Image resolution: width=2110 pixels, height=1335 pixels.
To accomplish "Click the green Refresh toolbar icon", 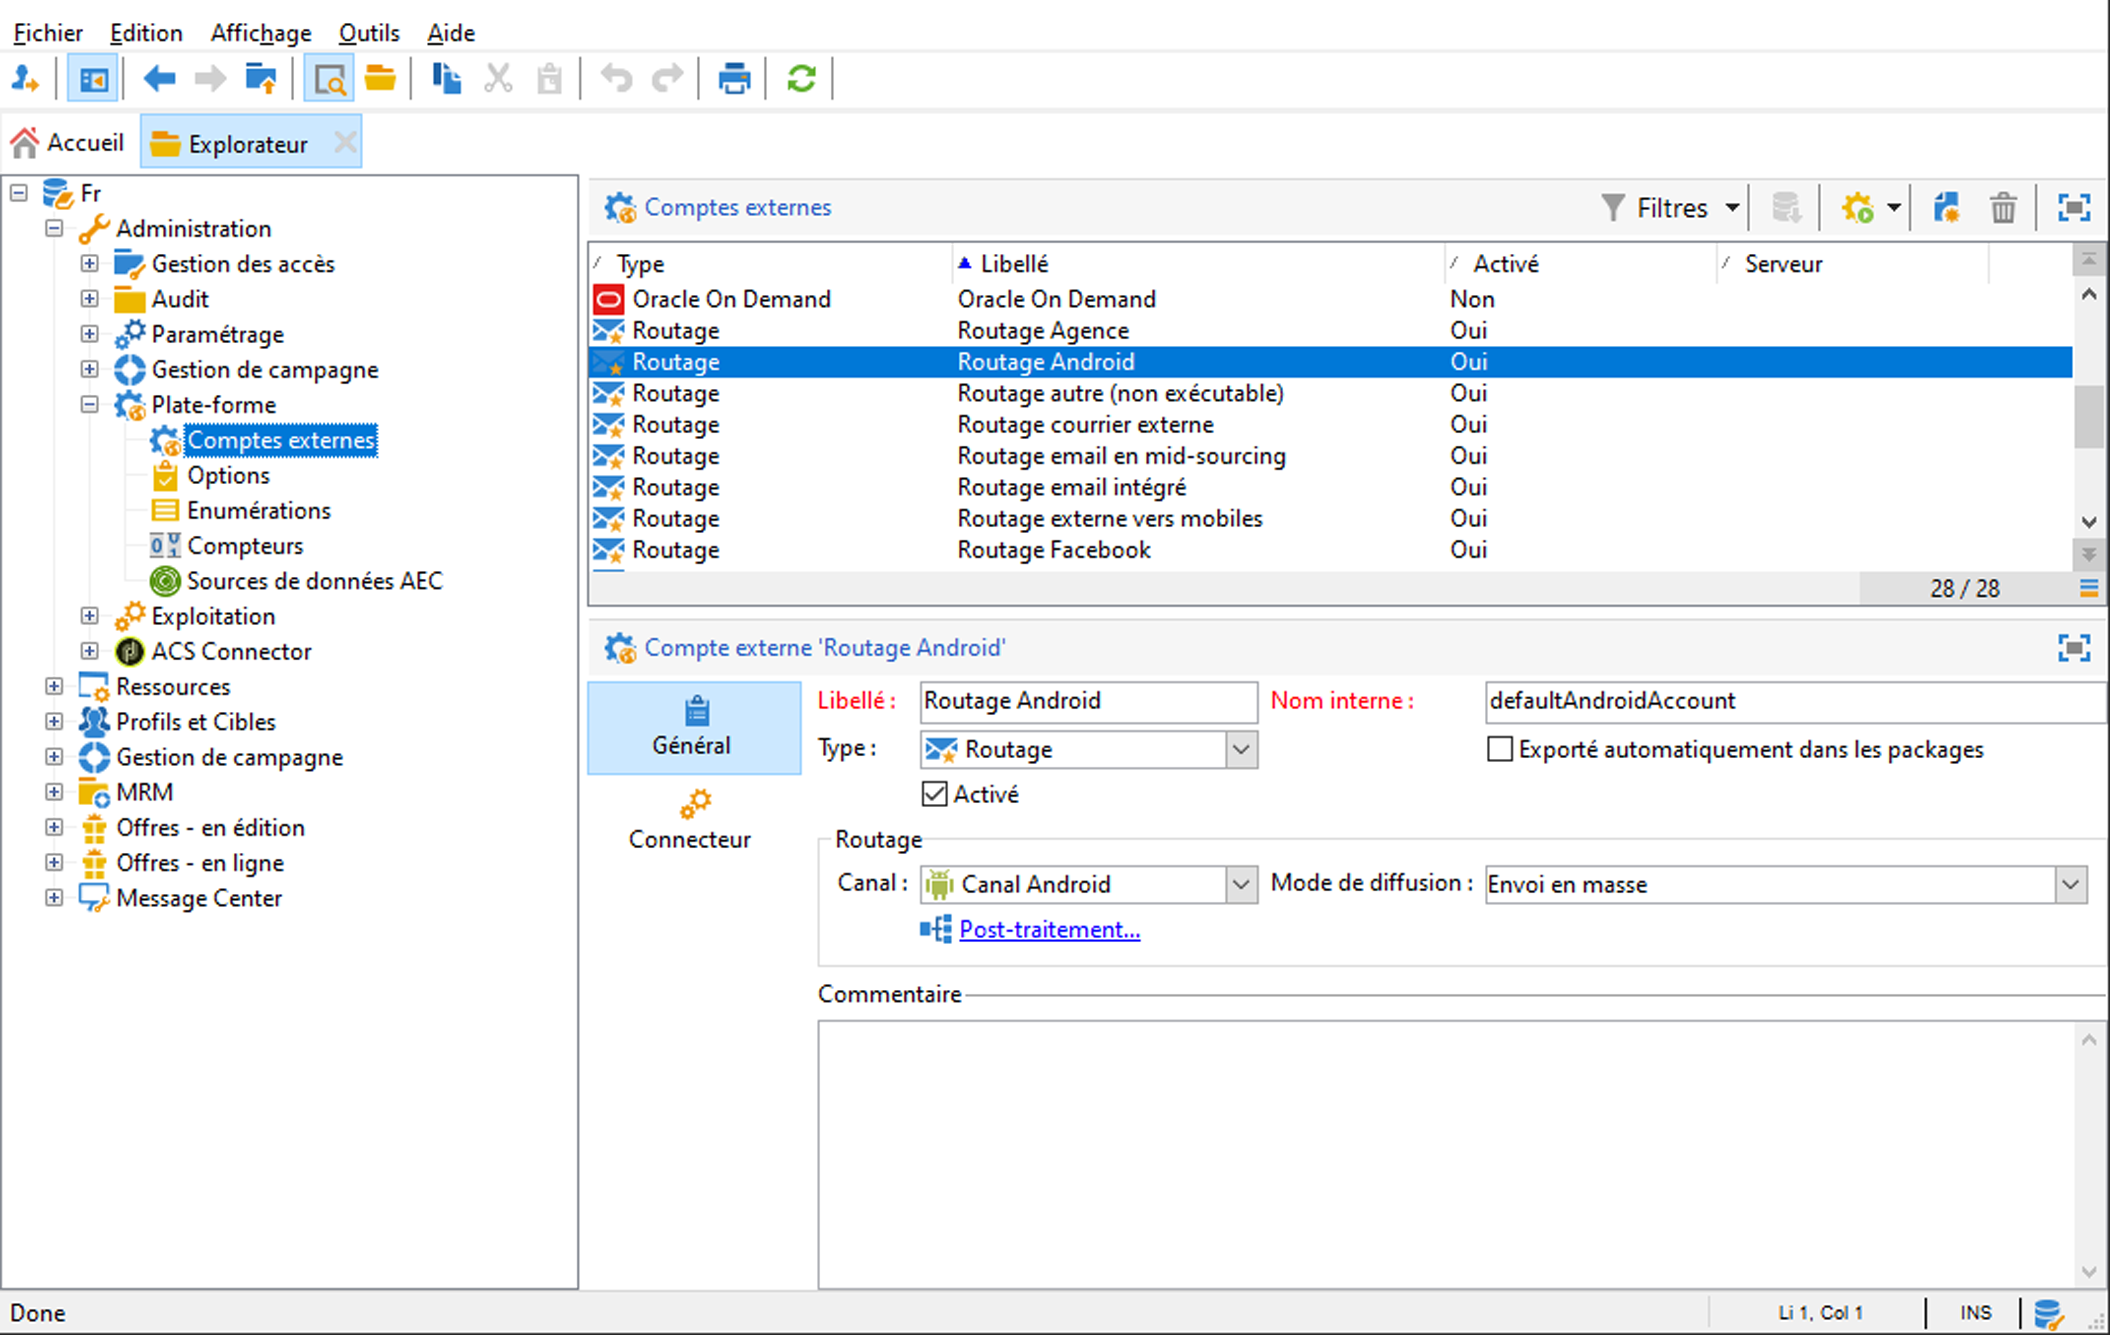I will (x=801, y=78).
